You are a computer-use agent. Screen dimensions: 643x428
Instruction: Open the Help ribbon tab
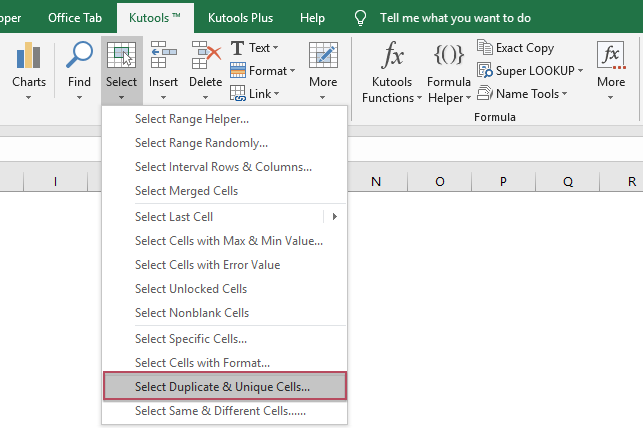pyautogui.click(x=312, y=18)
